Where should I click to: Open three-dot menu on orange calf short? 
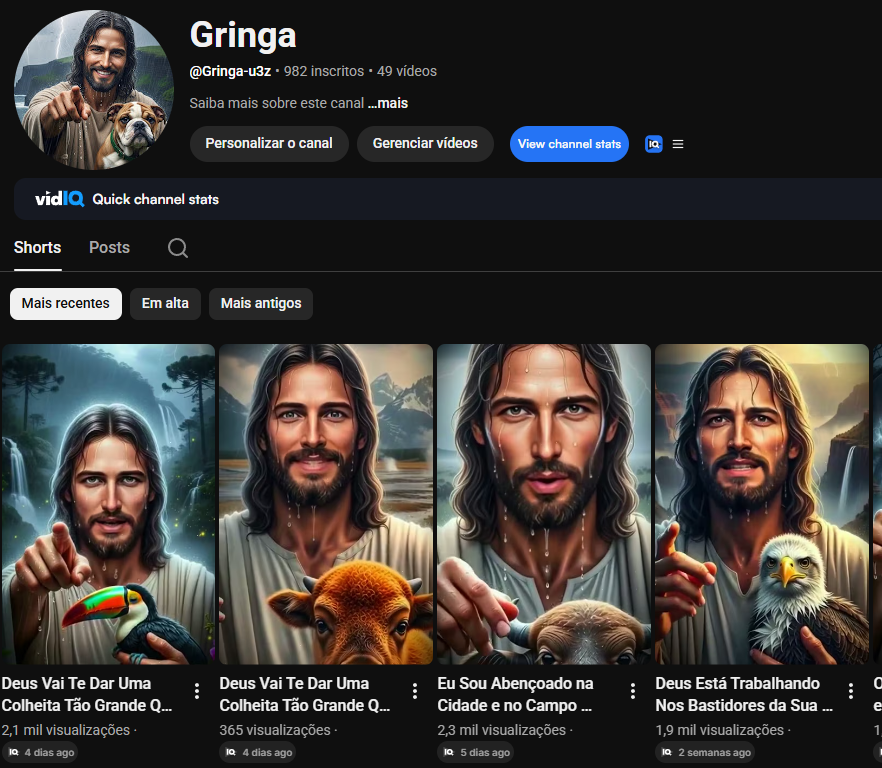coord(415,691)
